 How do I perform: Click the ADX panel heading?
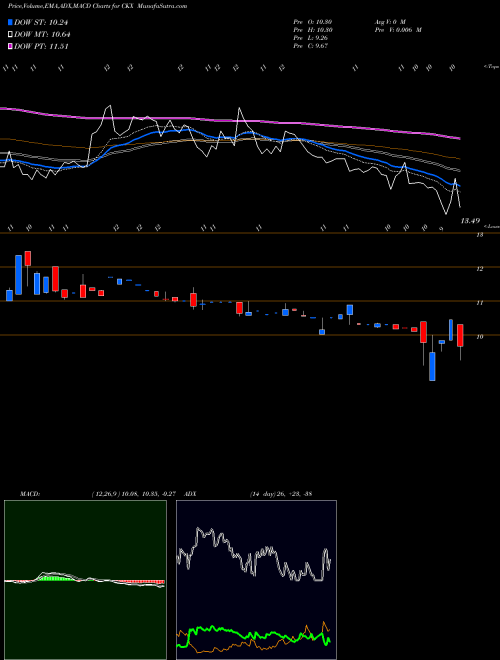[190, 494]
